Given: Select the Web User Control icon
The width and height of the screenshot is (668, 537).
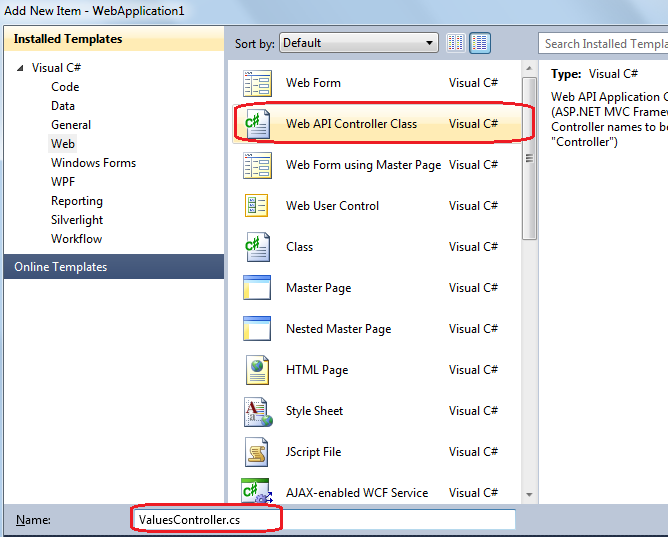Looking at the screenshot, I should point(257,206).
